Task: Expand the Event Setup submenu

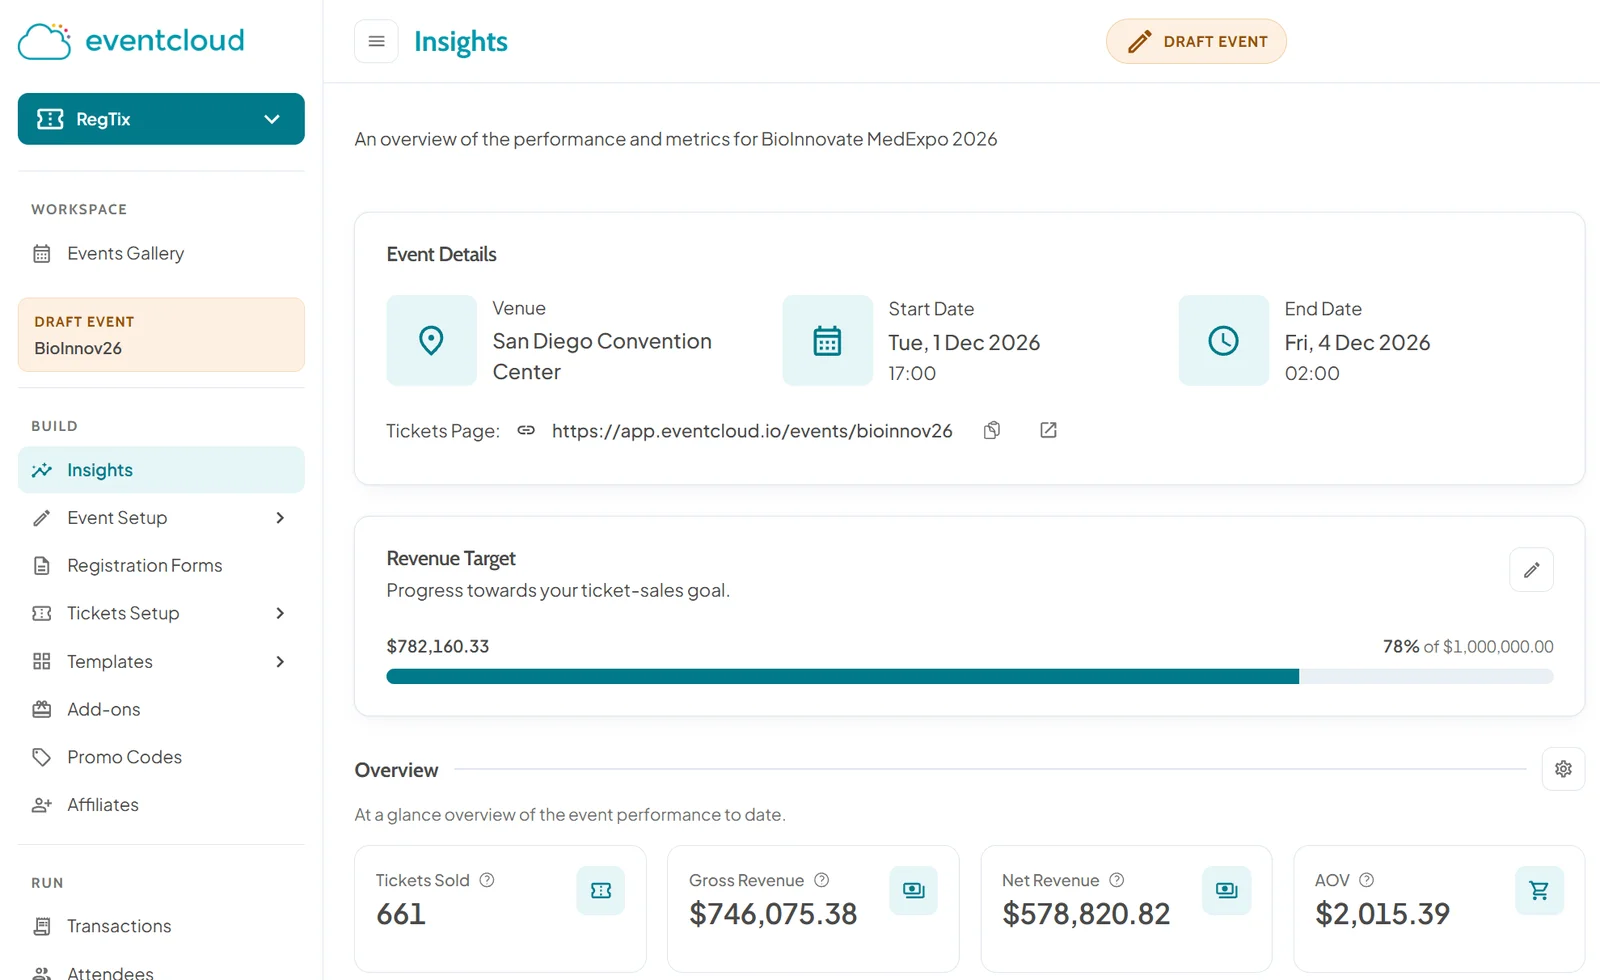Action: point(161,518)
